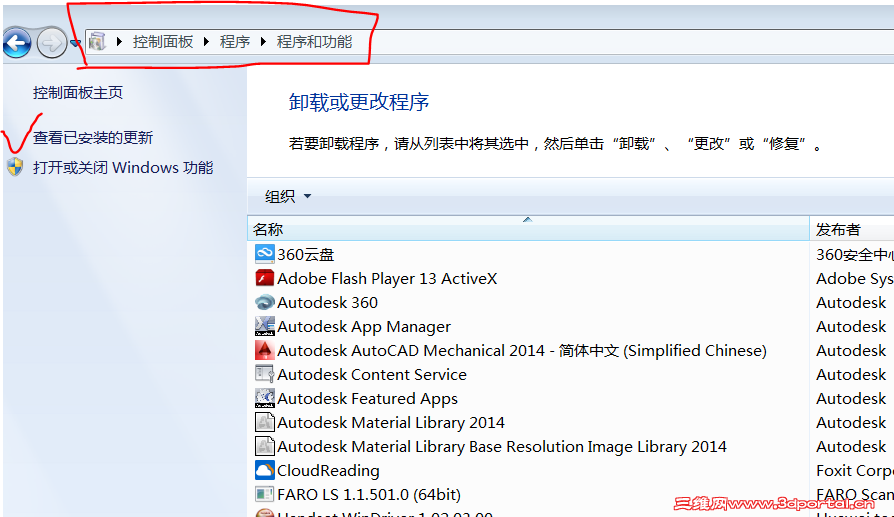Select Autodesk Featured Apps entry
The height and width of the screenshot is (517, 894).
[x=367, y=398]
